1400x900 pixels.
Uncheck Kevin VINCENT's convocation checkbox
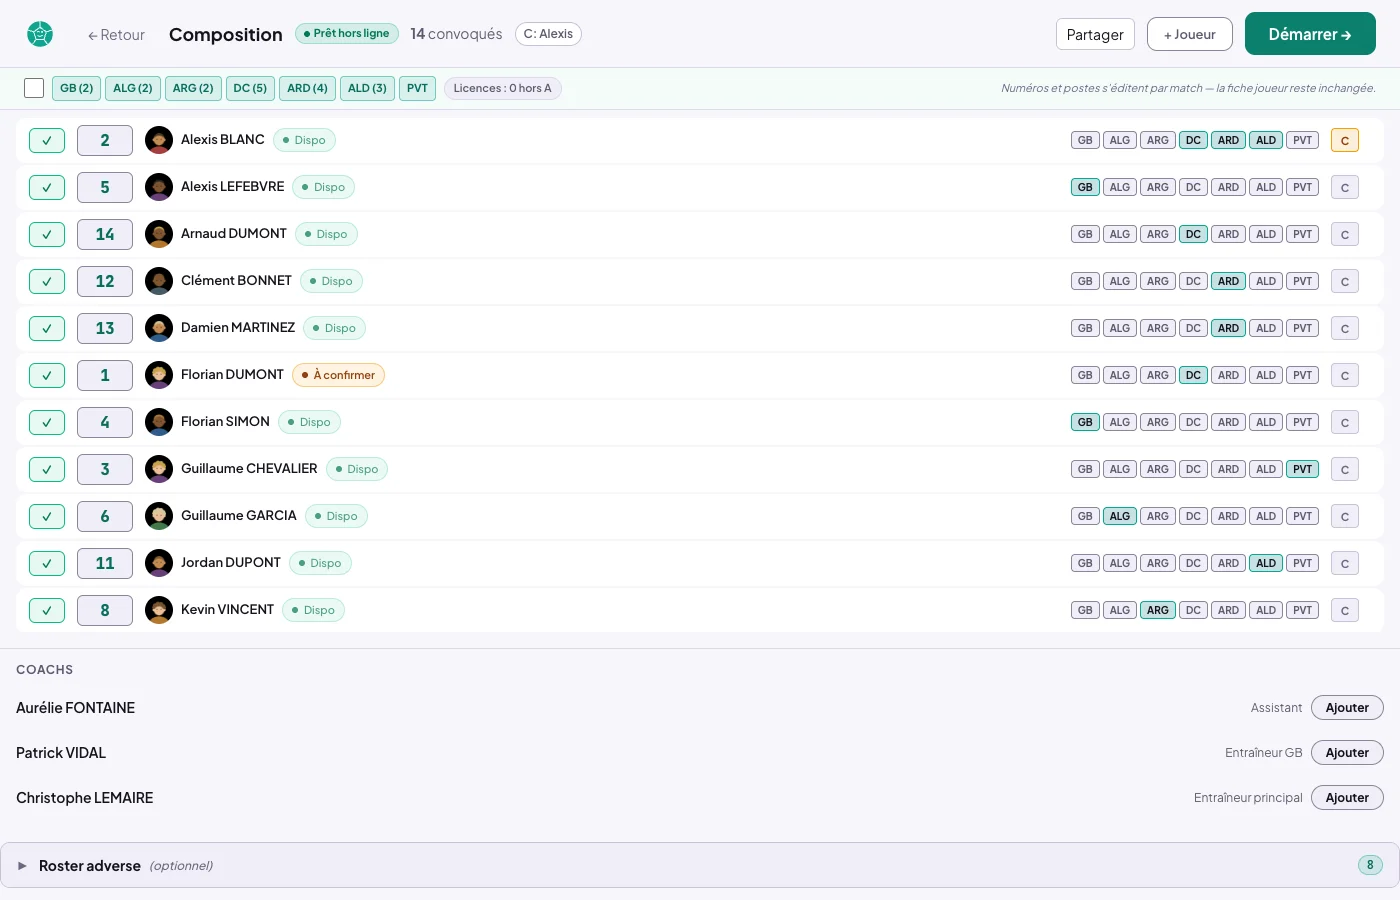[x=47, y=610]
